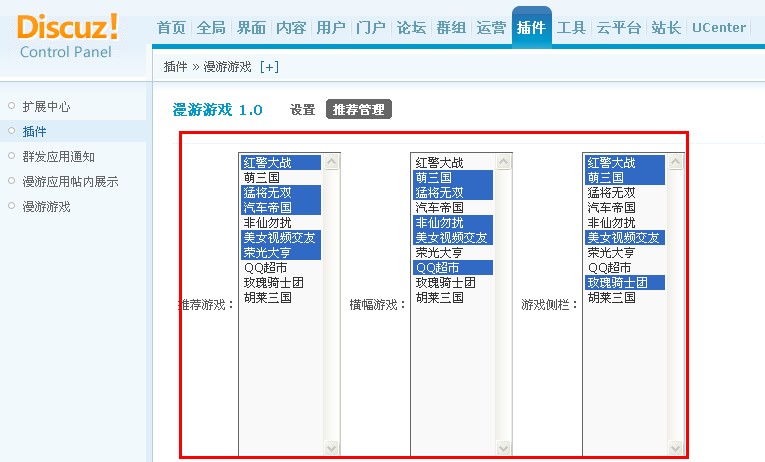The image size is (765, 462).
Task: Click 推荐游戏 list scroll-down arrow
Action: tap(332, 447)
